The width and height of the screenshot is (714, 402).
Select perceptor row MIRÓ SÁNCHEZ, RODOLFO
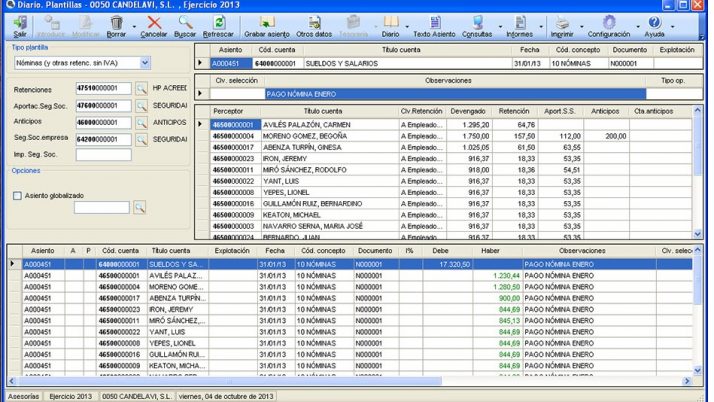coord(451,170)
